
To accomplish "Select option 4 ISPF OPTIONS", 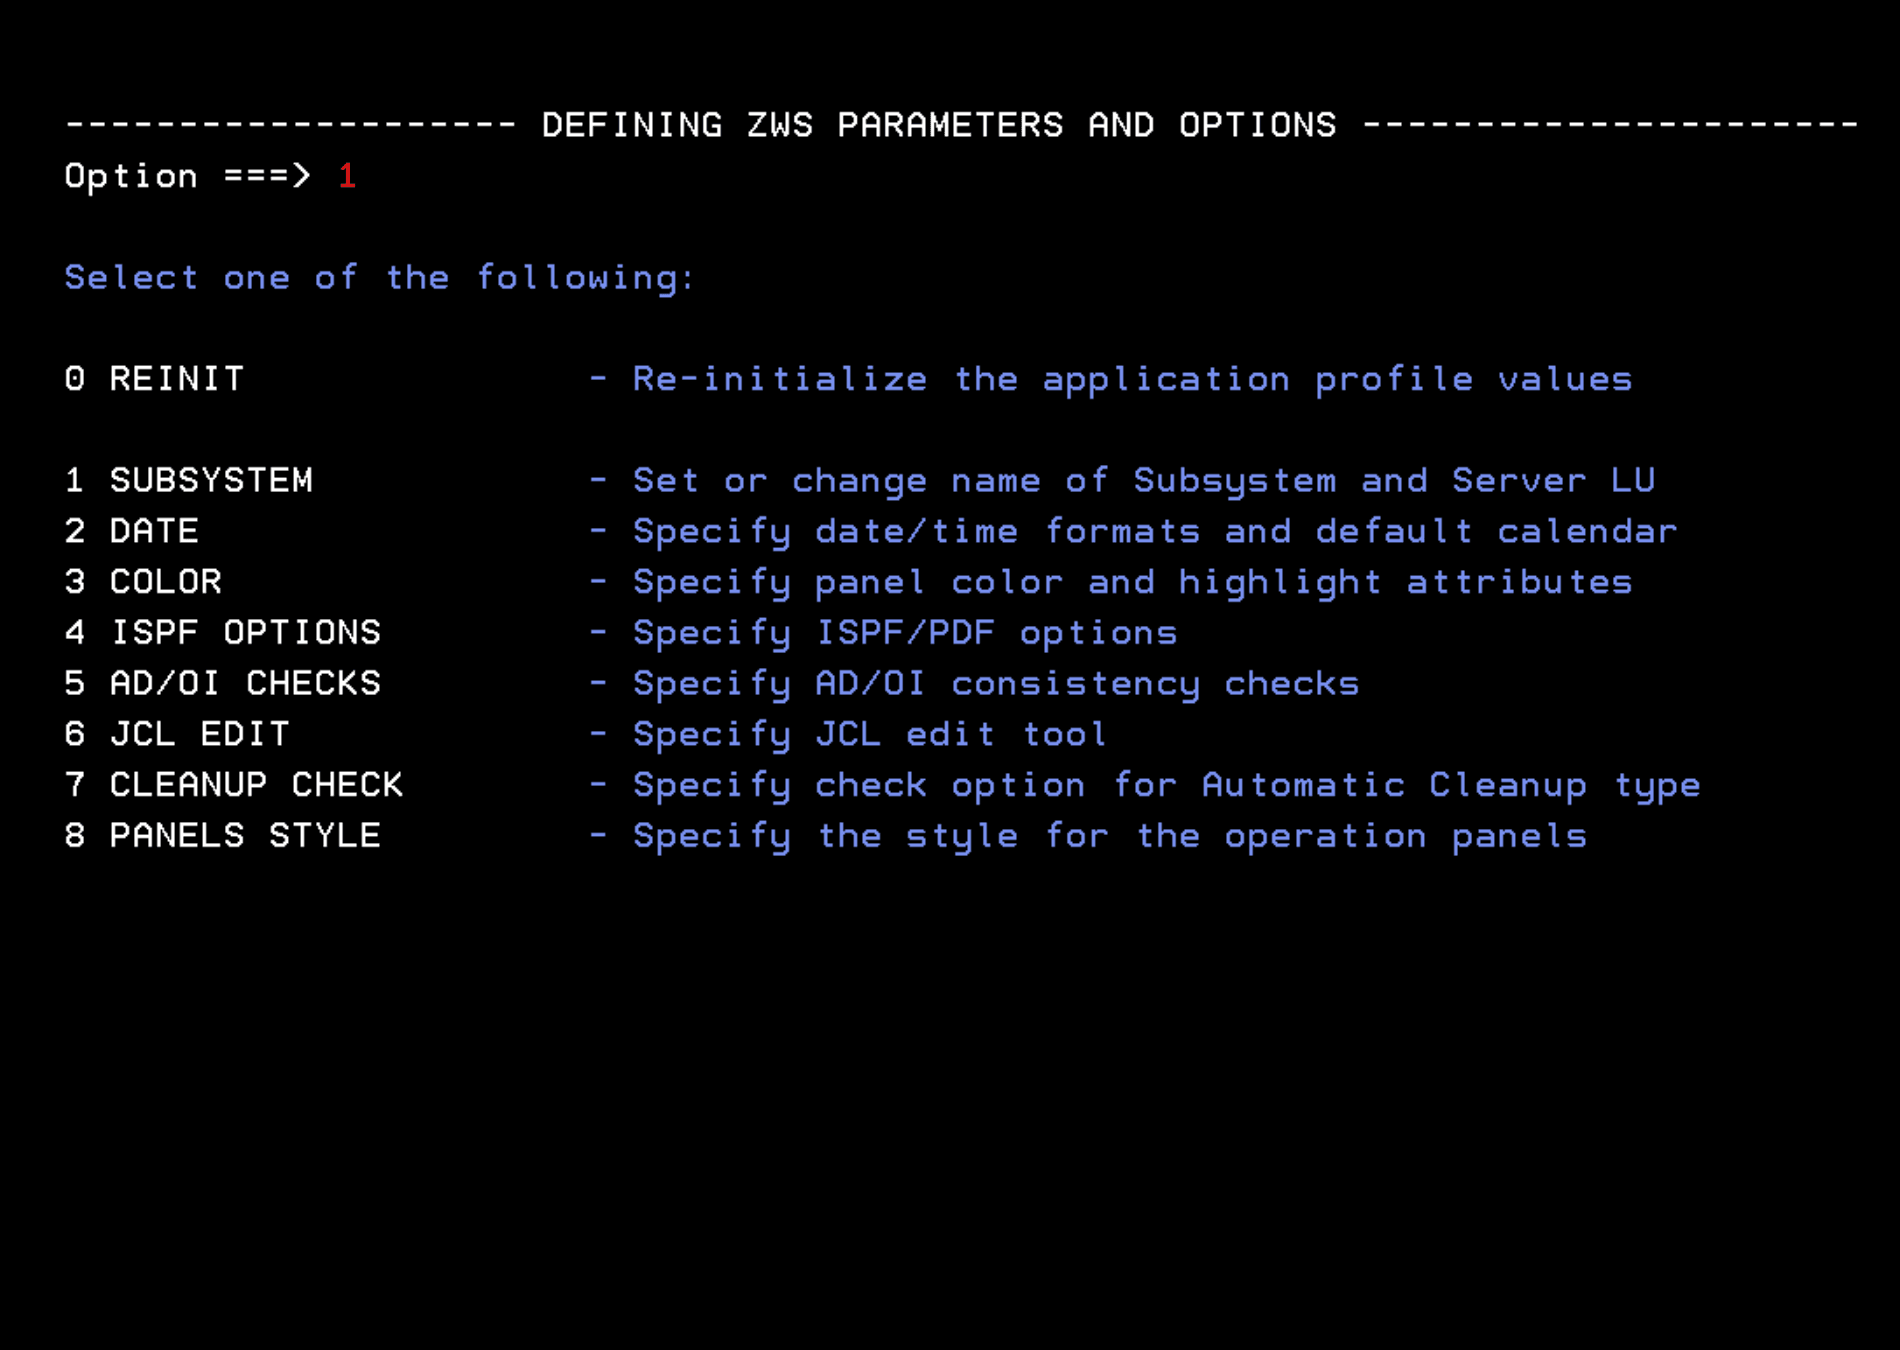I will click(222, 632).
